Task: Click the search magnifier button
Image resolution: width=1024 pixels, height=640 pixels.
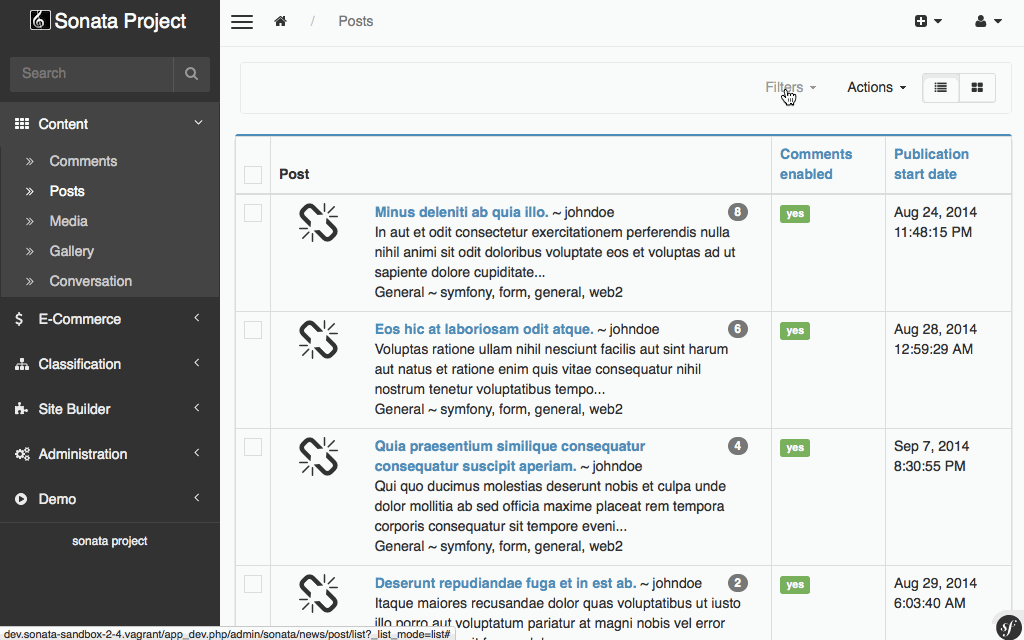Action: [191, 74]
